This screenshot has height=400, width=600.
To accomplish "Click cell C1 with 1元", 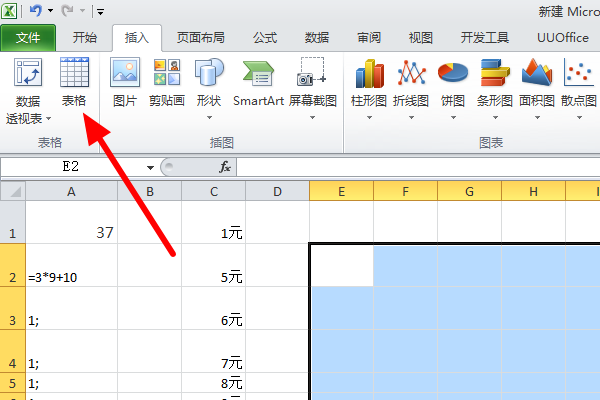I will 214,222.
